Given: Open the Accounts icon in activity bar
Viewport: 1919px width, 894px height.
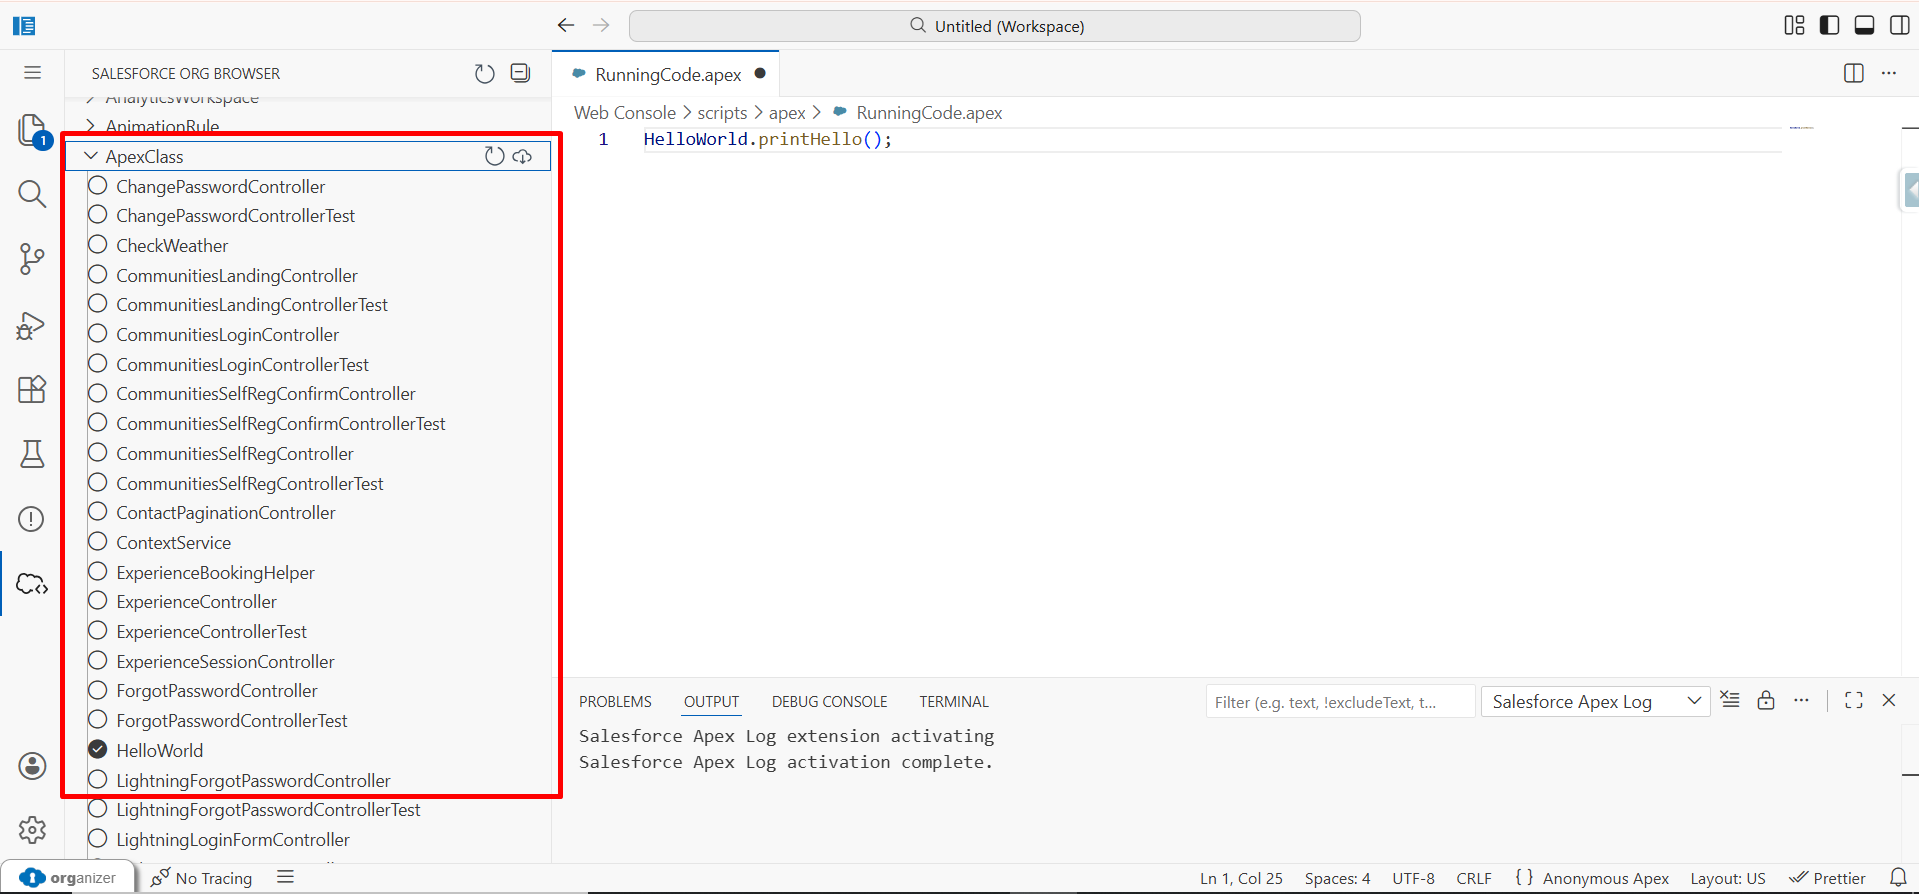Looking at the screenshot, I should point(32,766).
